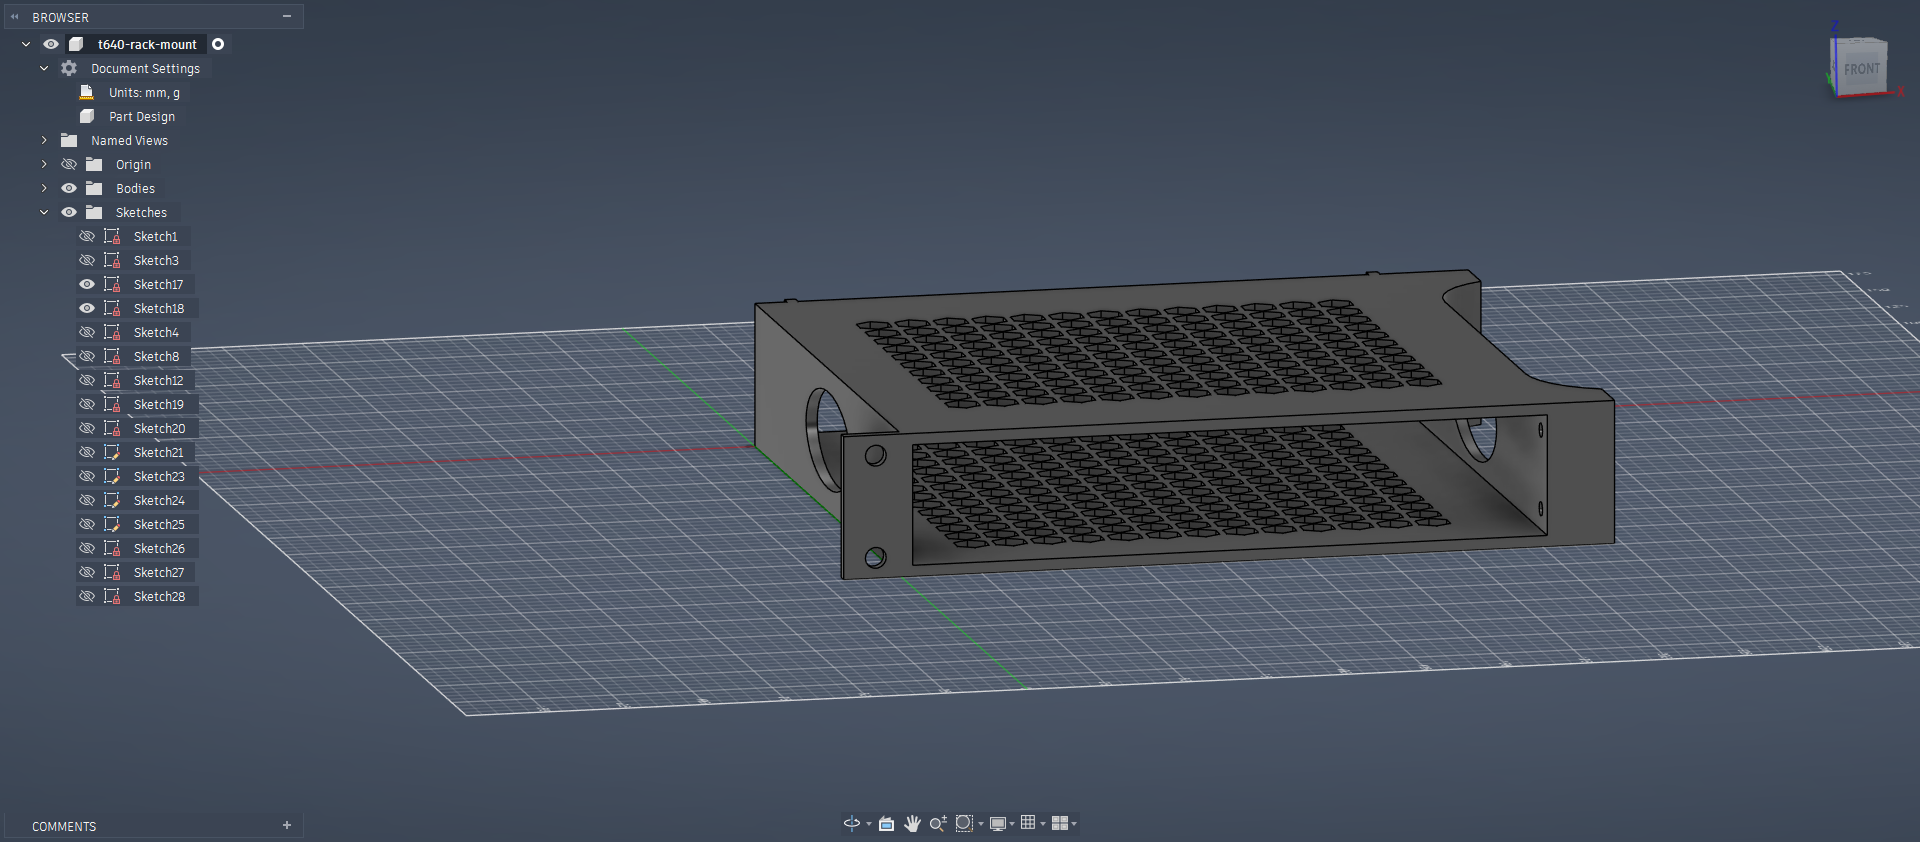Open Display Settings monitor icon
The height and width of the screenshot is (842, 1920).
pyautogui.click(x=997, y=823)
